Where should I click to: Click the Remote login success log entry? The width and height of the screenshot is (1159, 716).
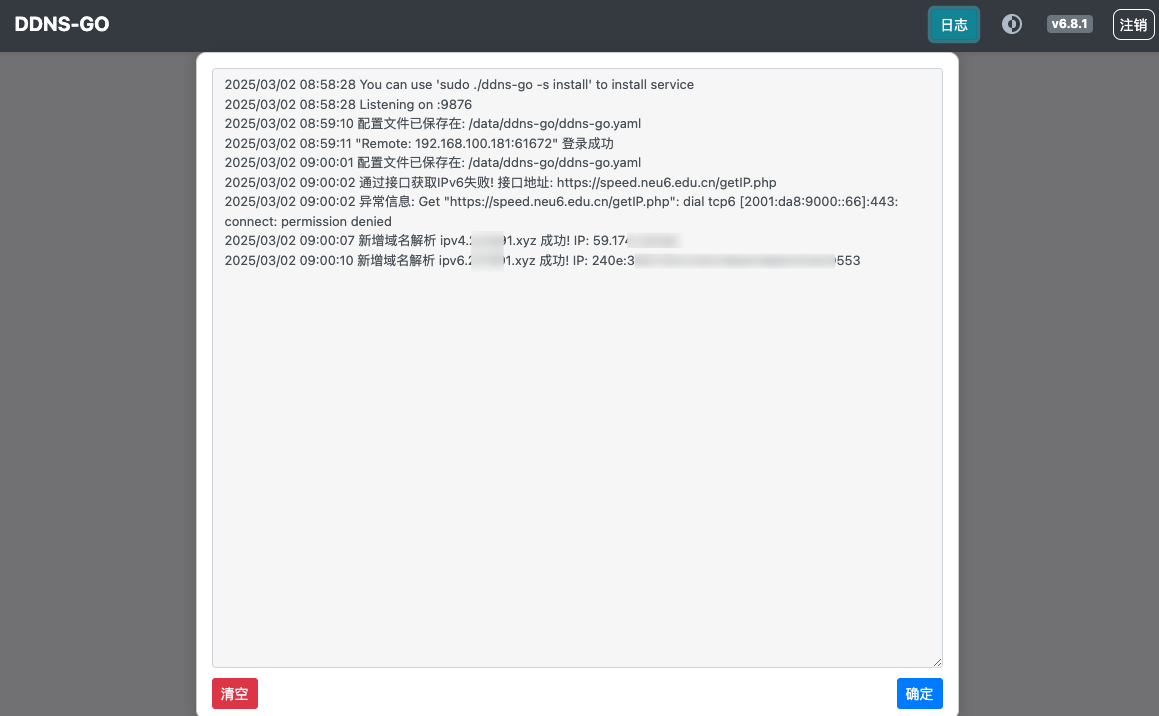[420, 143]
